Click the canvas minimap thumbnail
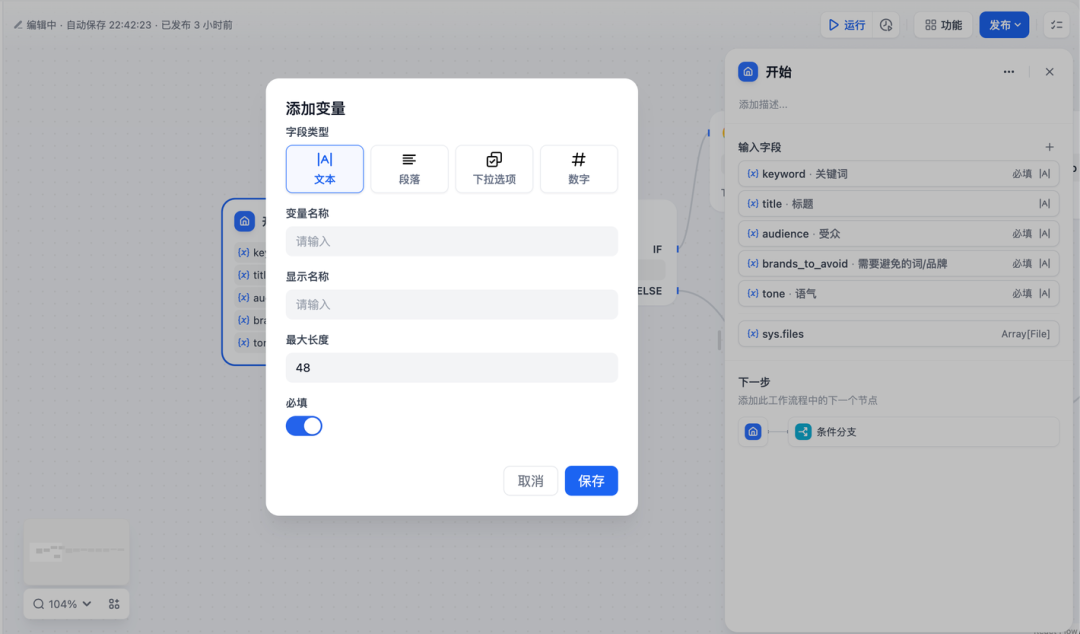 click(76, 552)
